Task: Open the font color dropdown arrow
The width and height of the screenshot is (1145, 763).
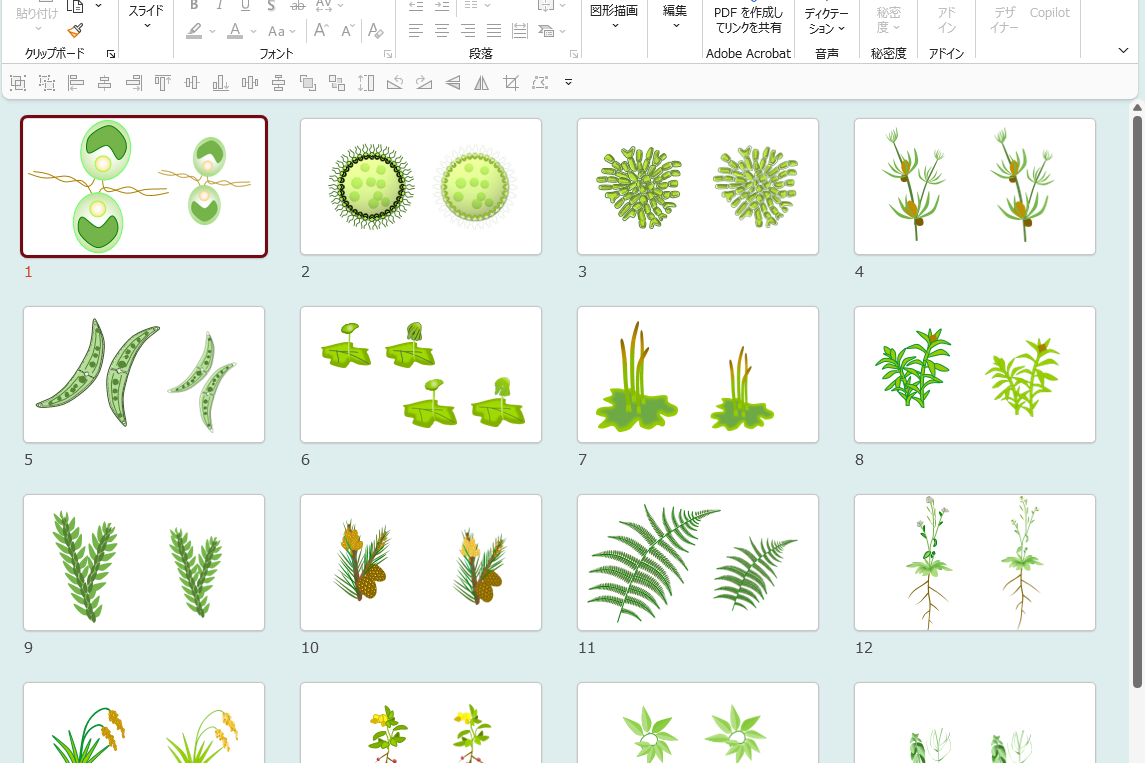Action: click(252, 31)
